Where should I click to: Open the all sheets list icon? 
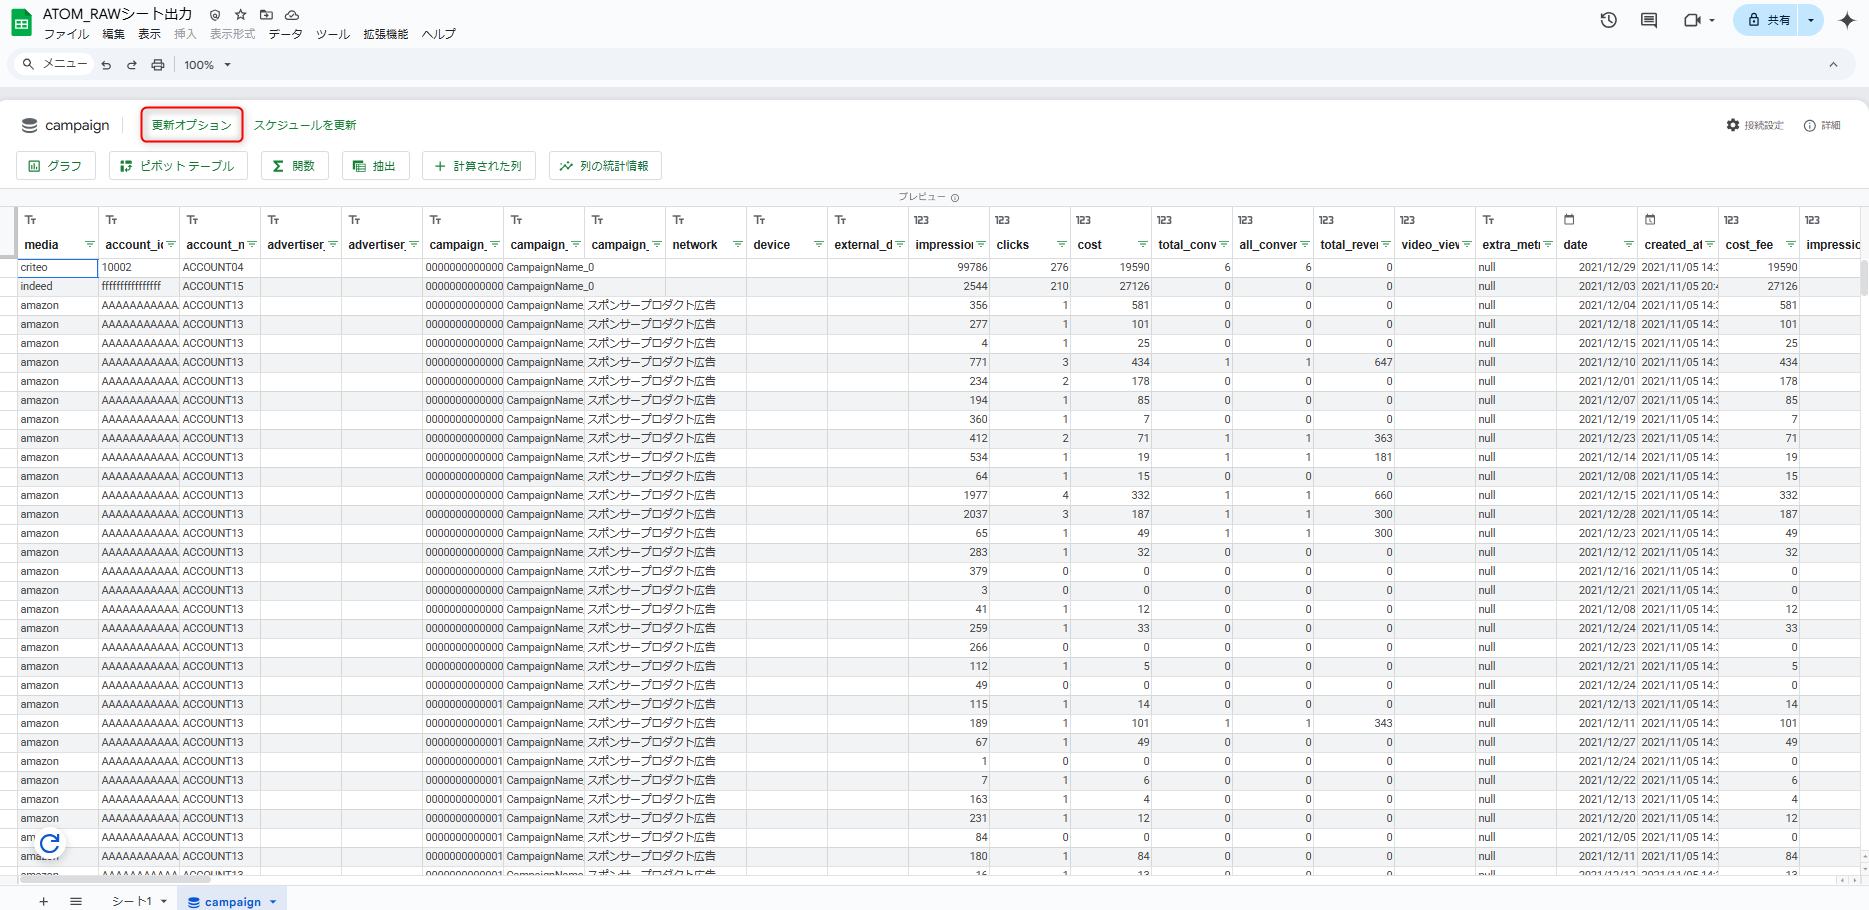[76, 901]
